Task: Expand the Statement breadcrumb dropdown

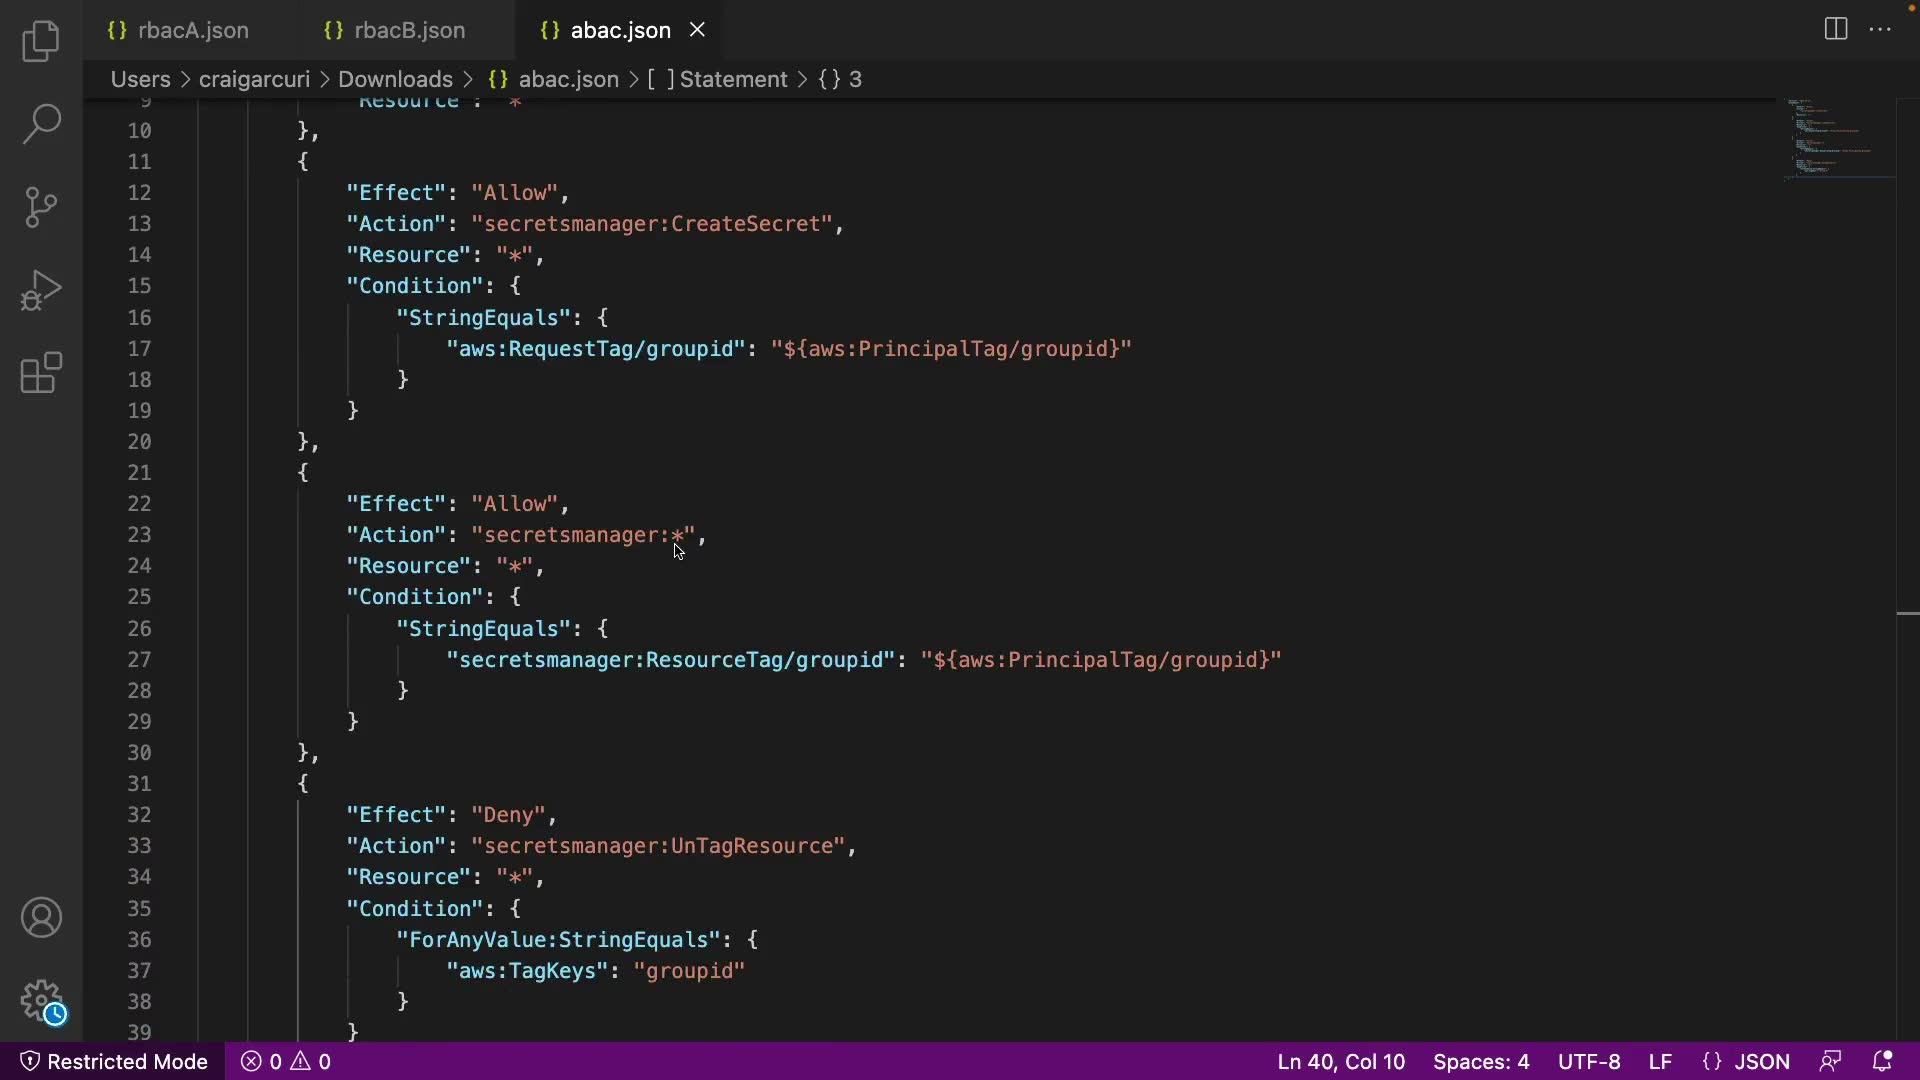Action: click(x=733, y=79)
